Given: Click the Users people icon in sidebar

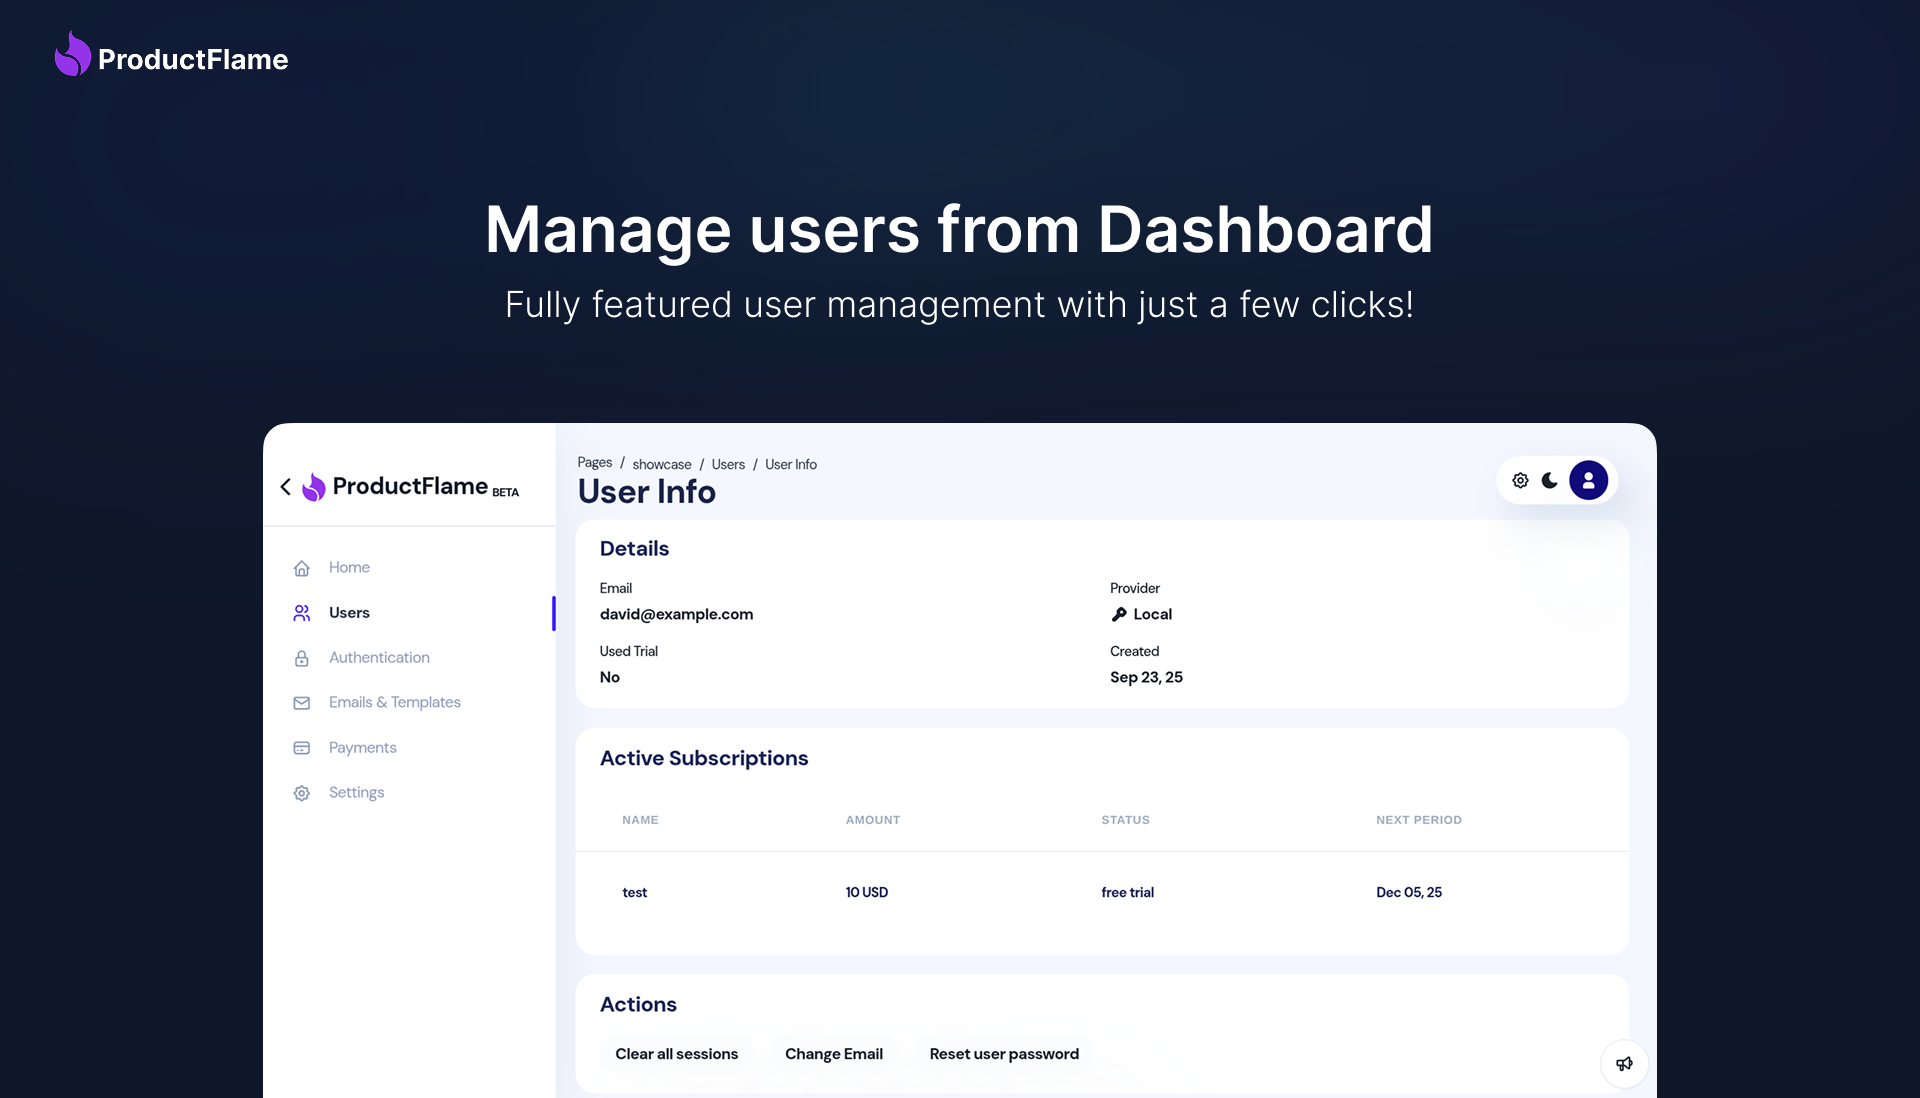Looking at the screenshot, I should pyautogui.click(x=302, y=612).
